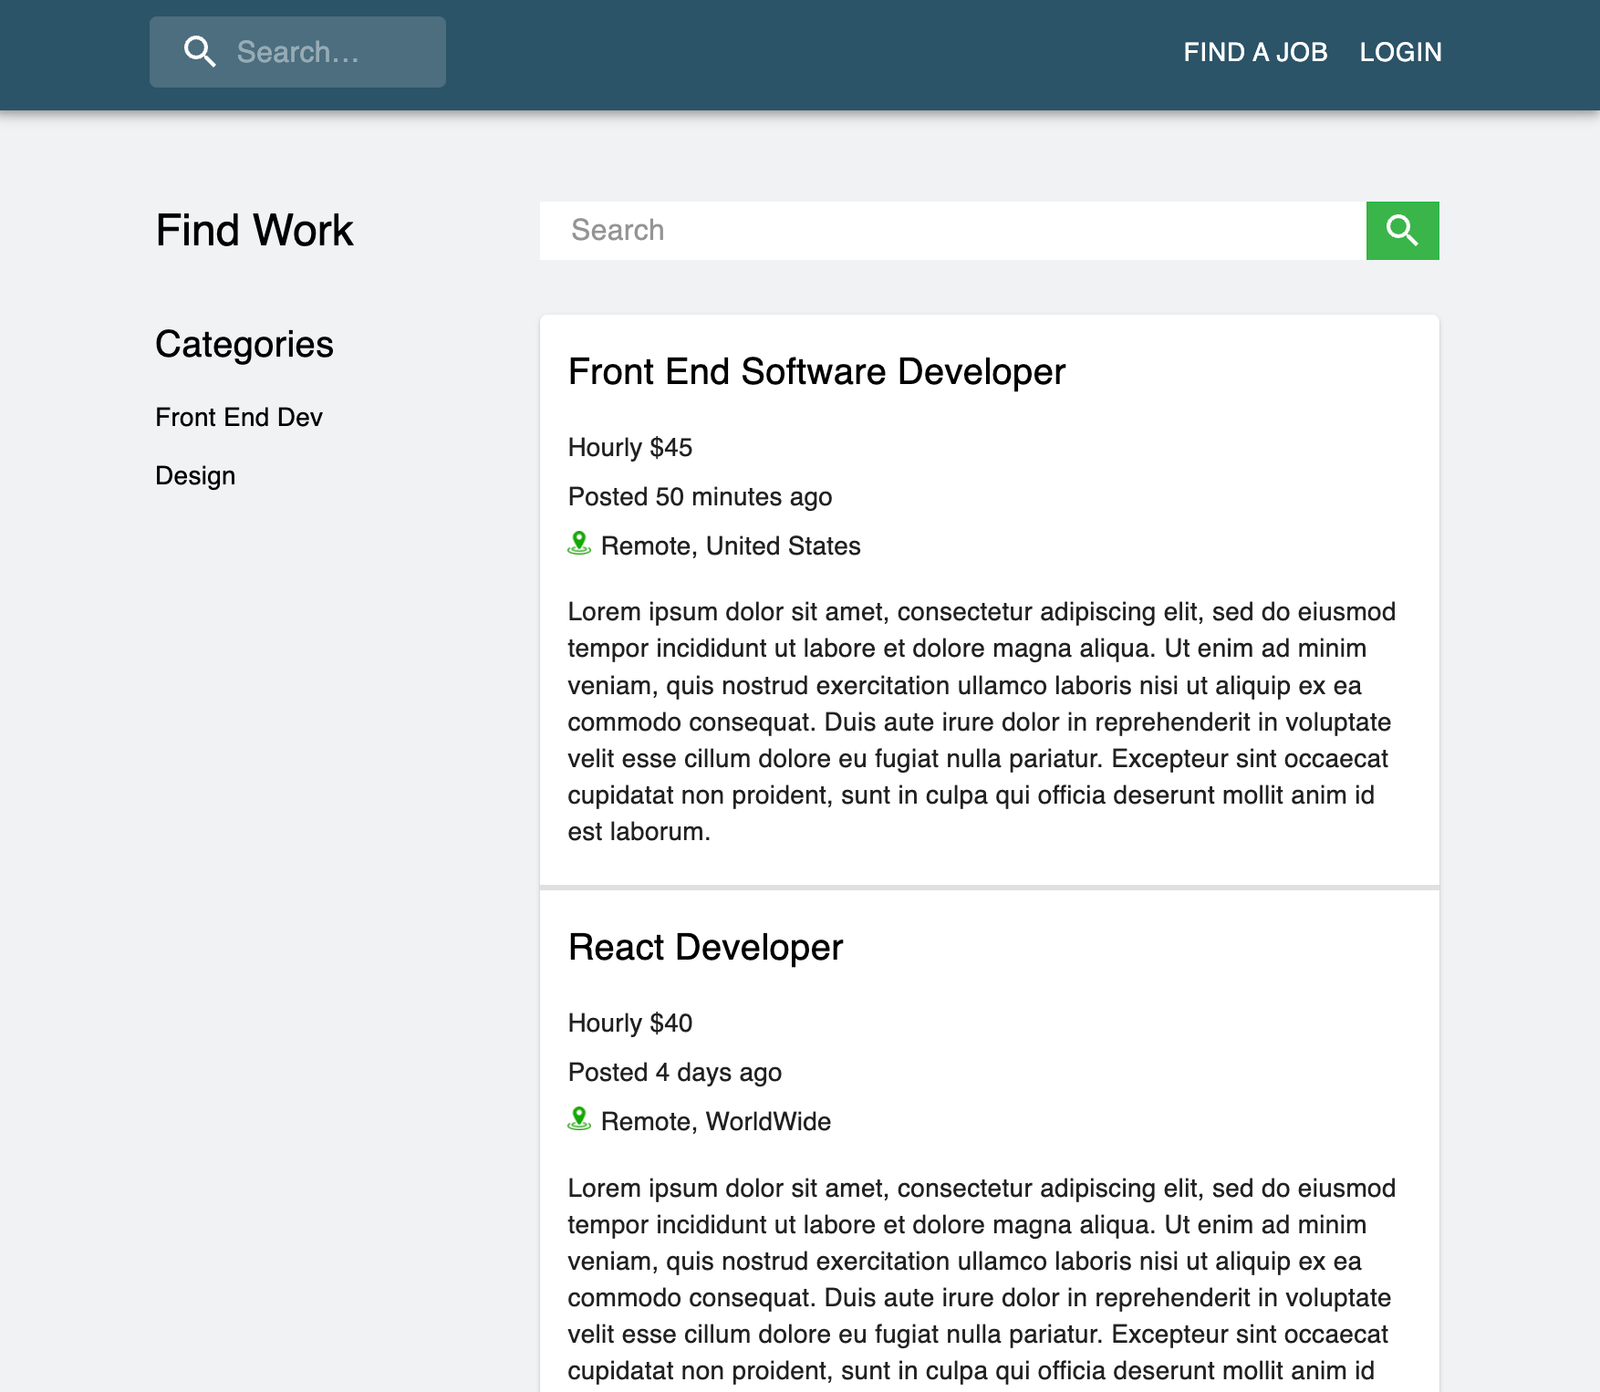Focus the main job Search field
The width and height of the screenshot is (1600, 1392).
click(x=953, y=231)
